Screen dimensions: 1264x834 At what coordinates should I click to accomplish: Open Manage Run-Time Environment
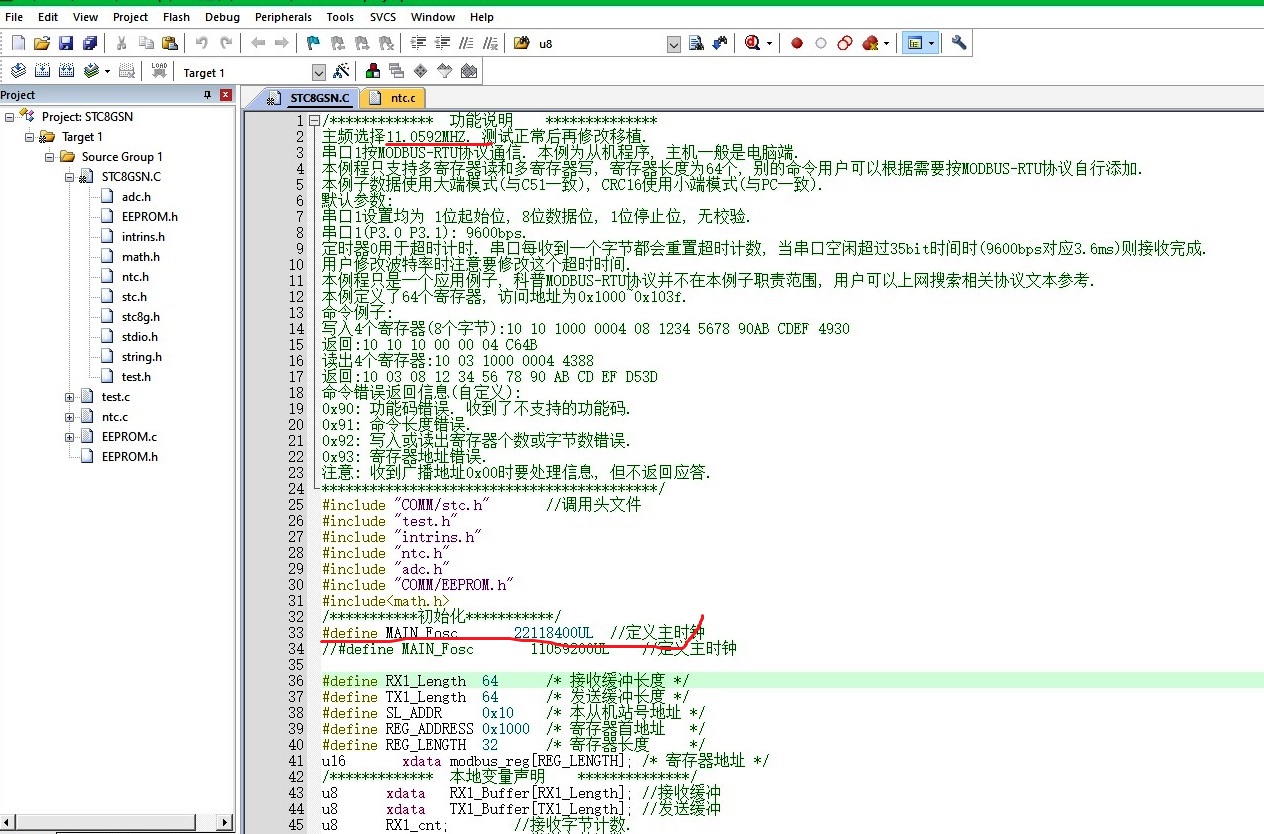click(x=420, y=71)
